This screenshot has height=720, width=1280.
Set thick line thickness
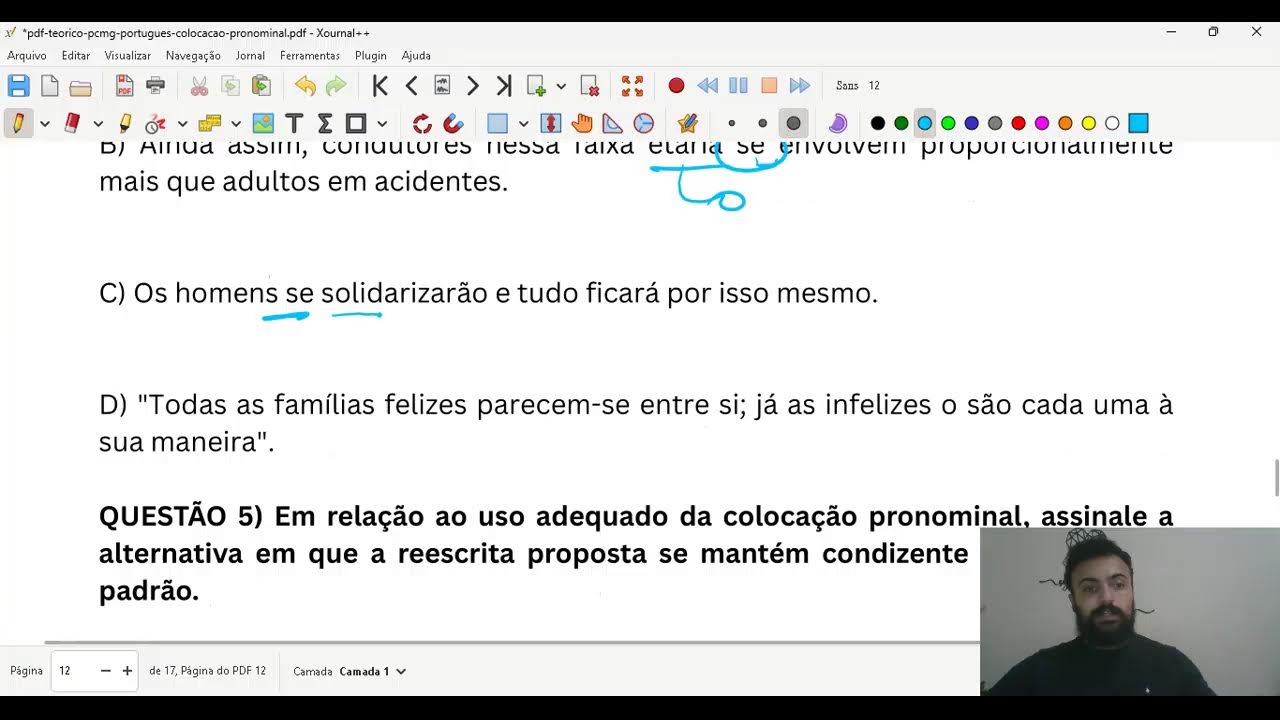793,123
